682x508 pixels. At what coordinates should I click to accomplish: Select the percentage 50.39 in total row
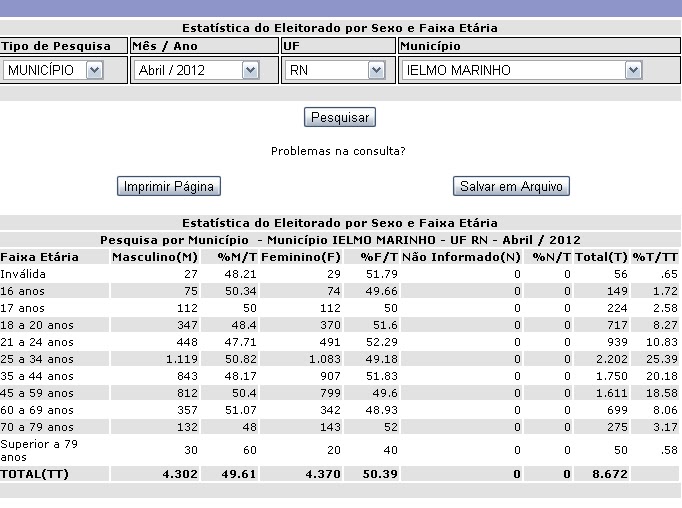pos(380,474)
